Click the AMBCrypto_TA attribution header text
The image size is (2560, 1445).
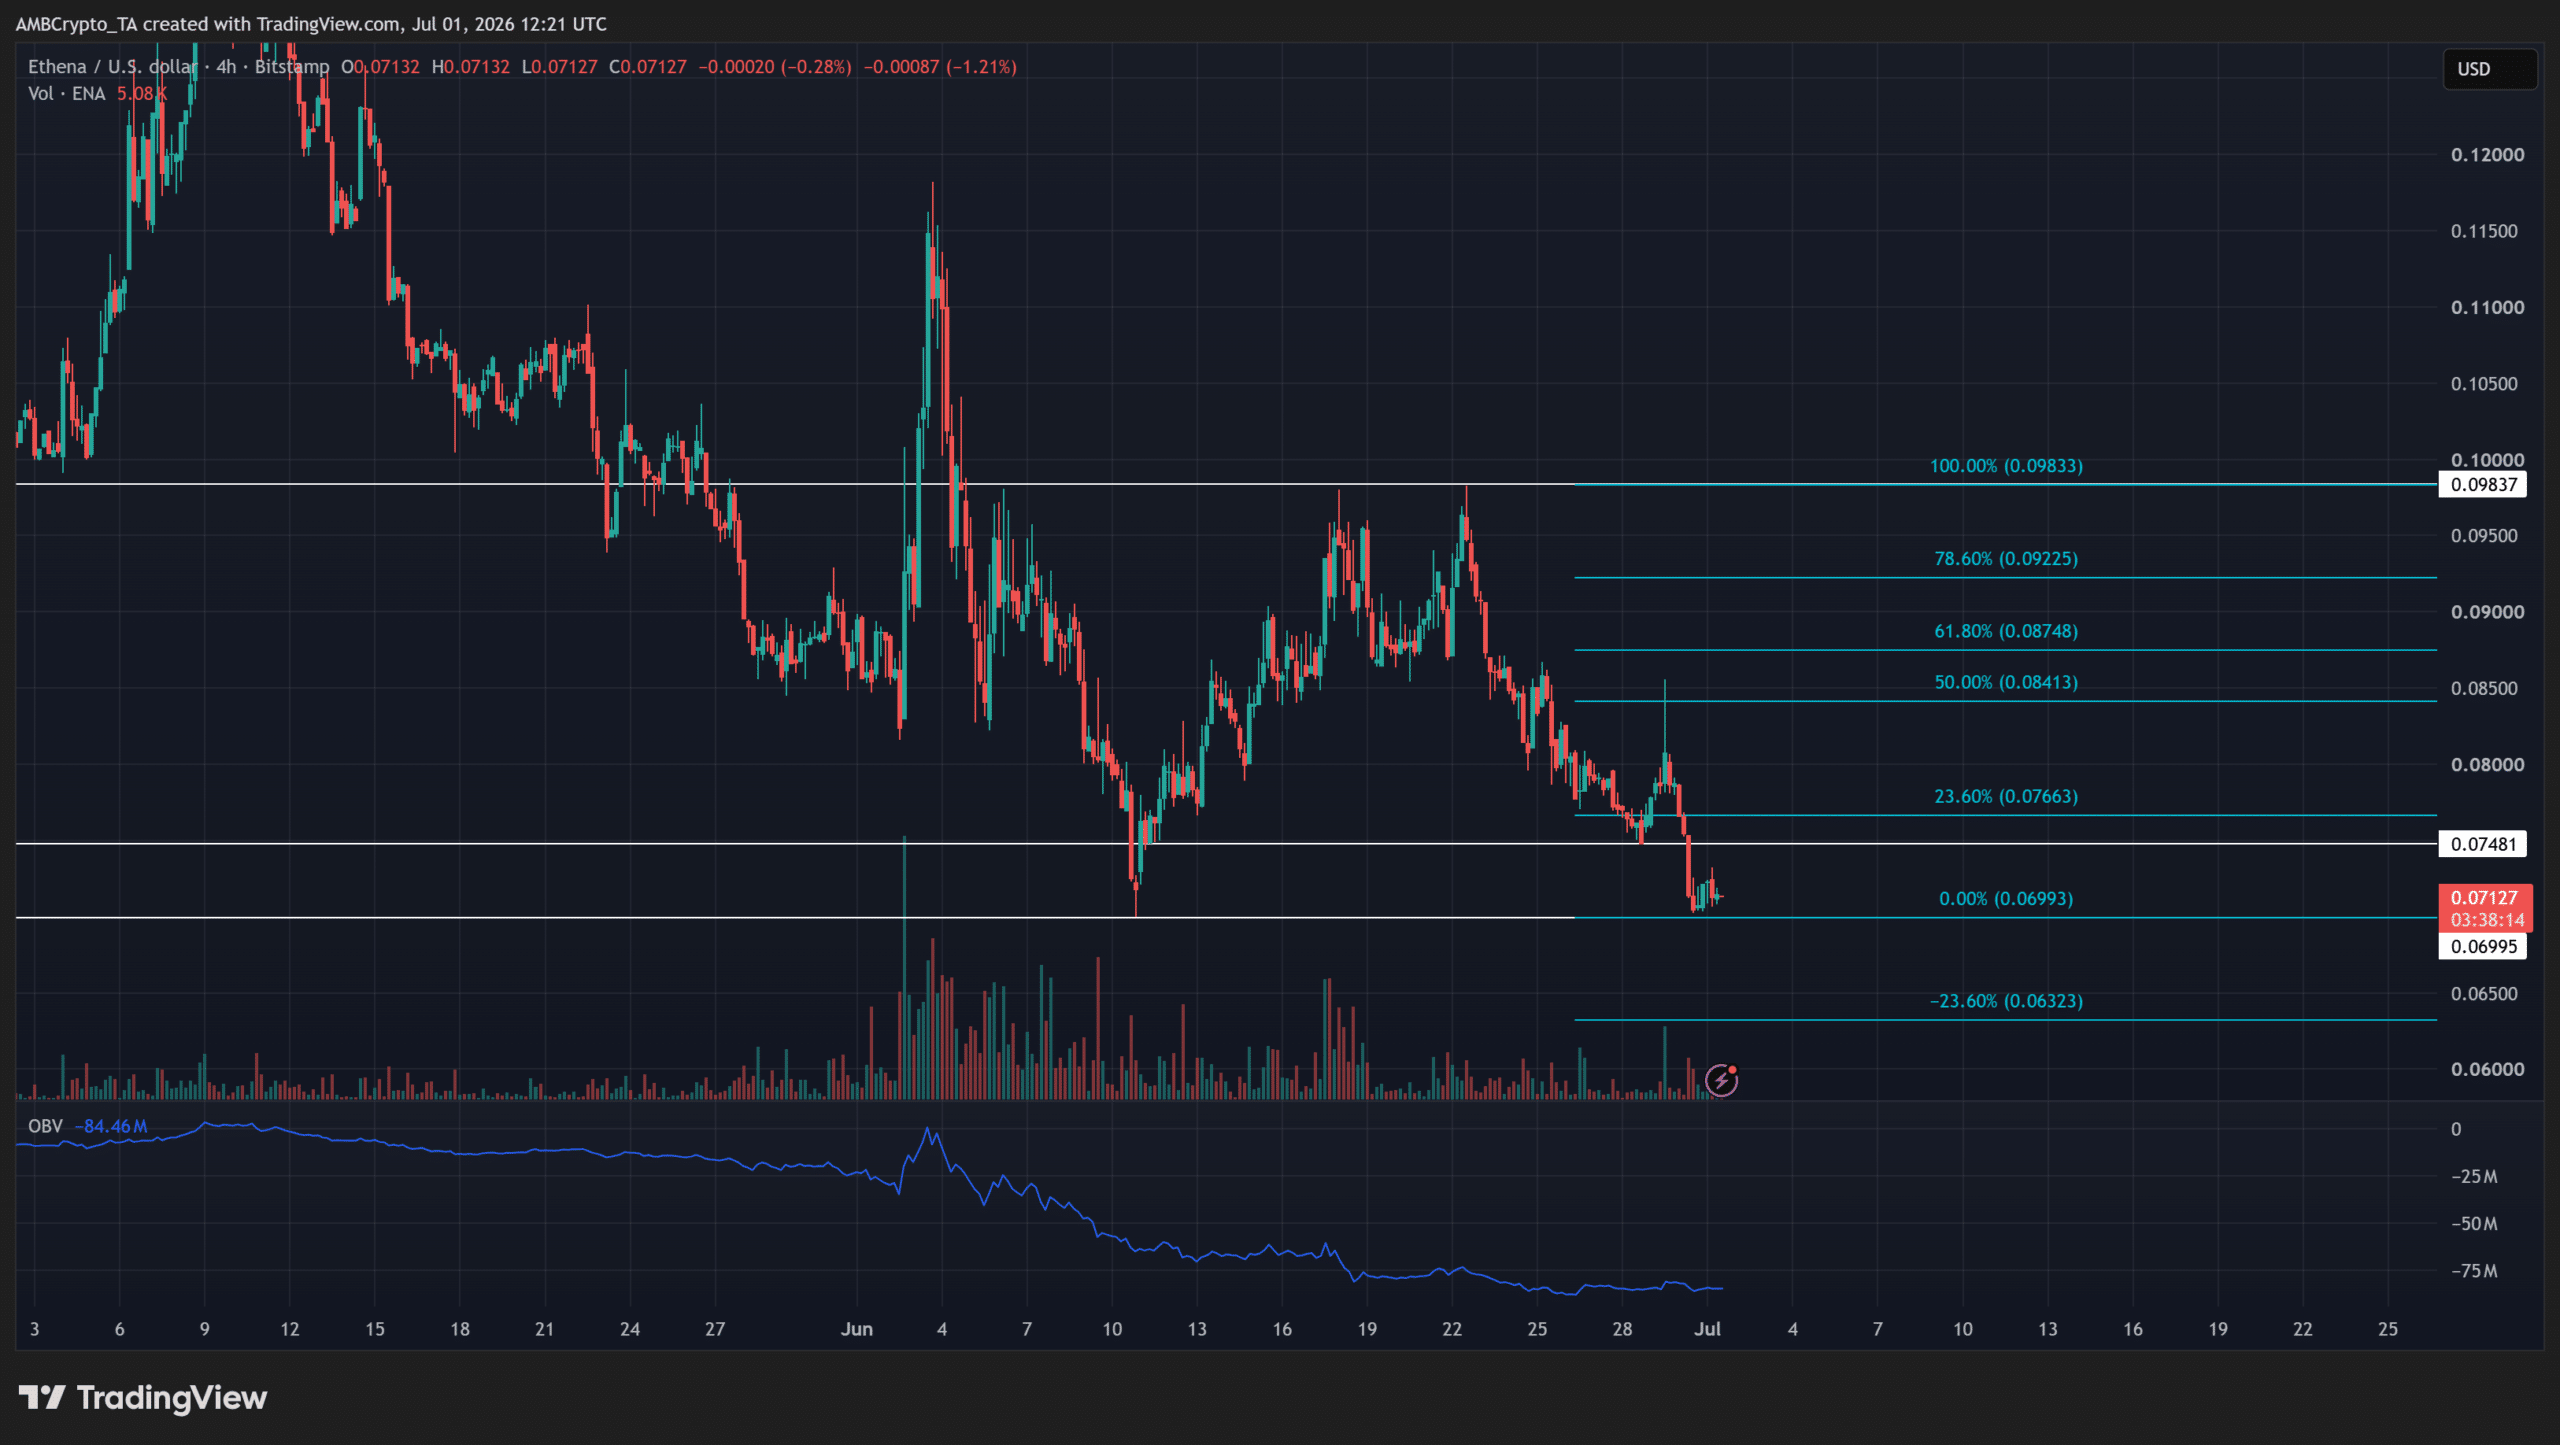pyautogui.click(x=311, y=24)
